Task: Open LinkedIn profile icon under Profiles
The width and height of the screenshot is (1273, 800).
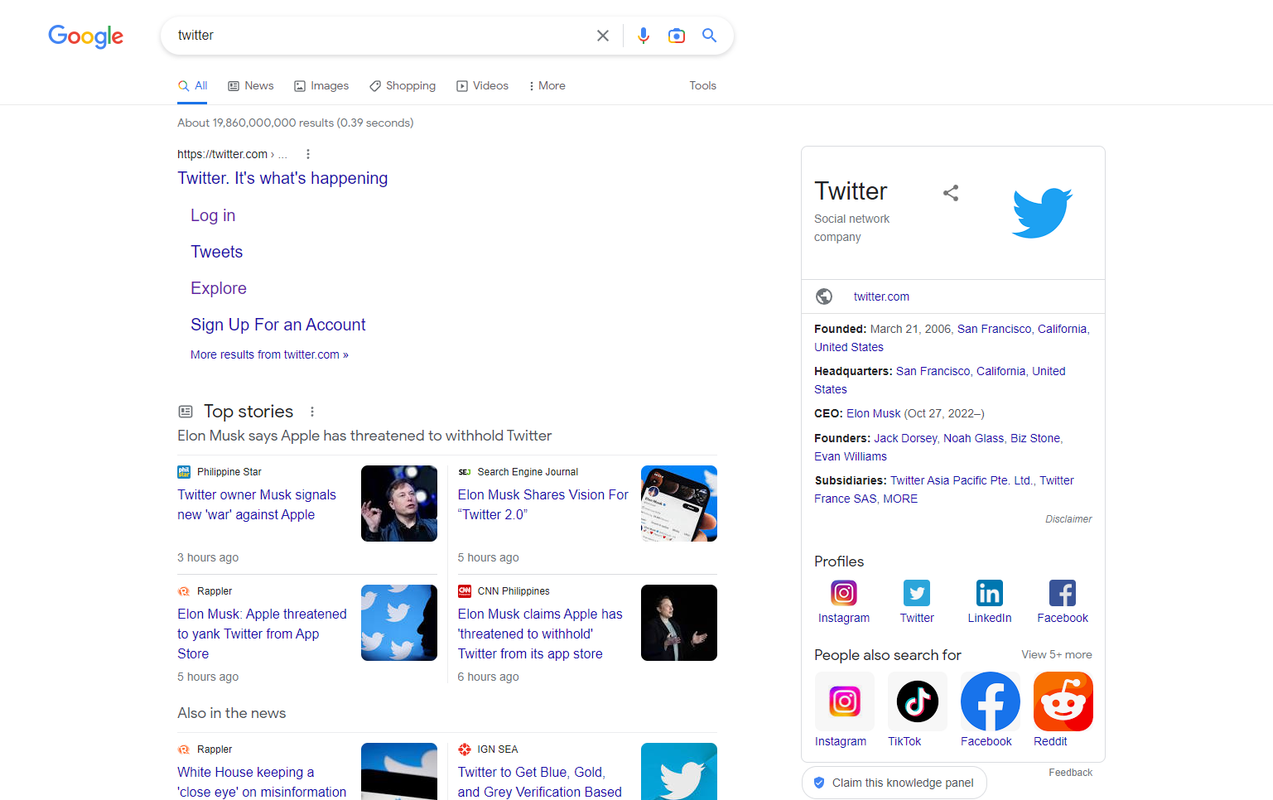Action: tap(989, 593)
